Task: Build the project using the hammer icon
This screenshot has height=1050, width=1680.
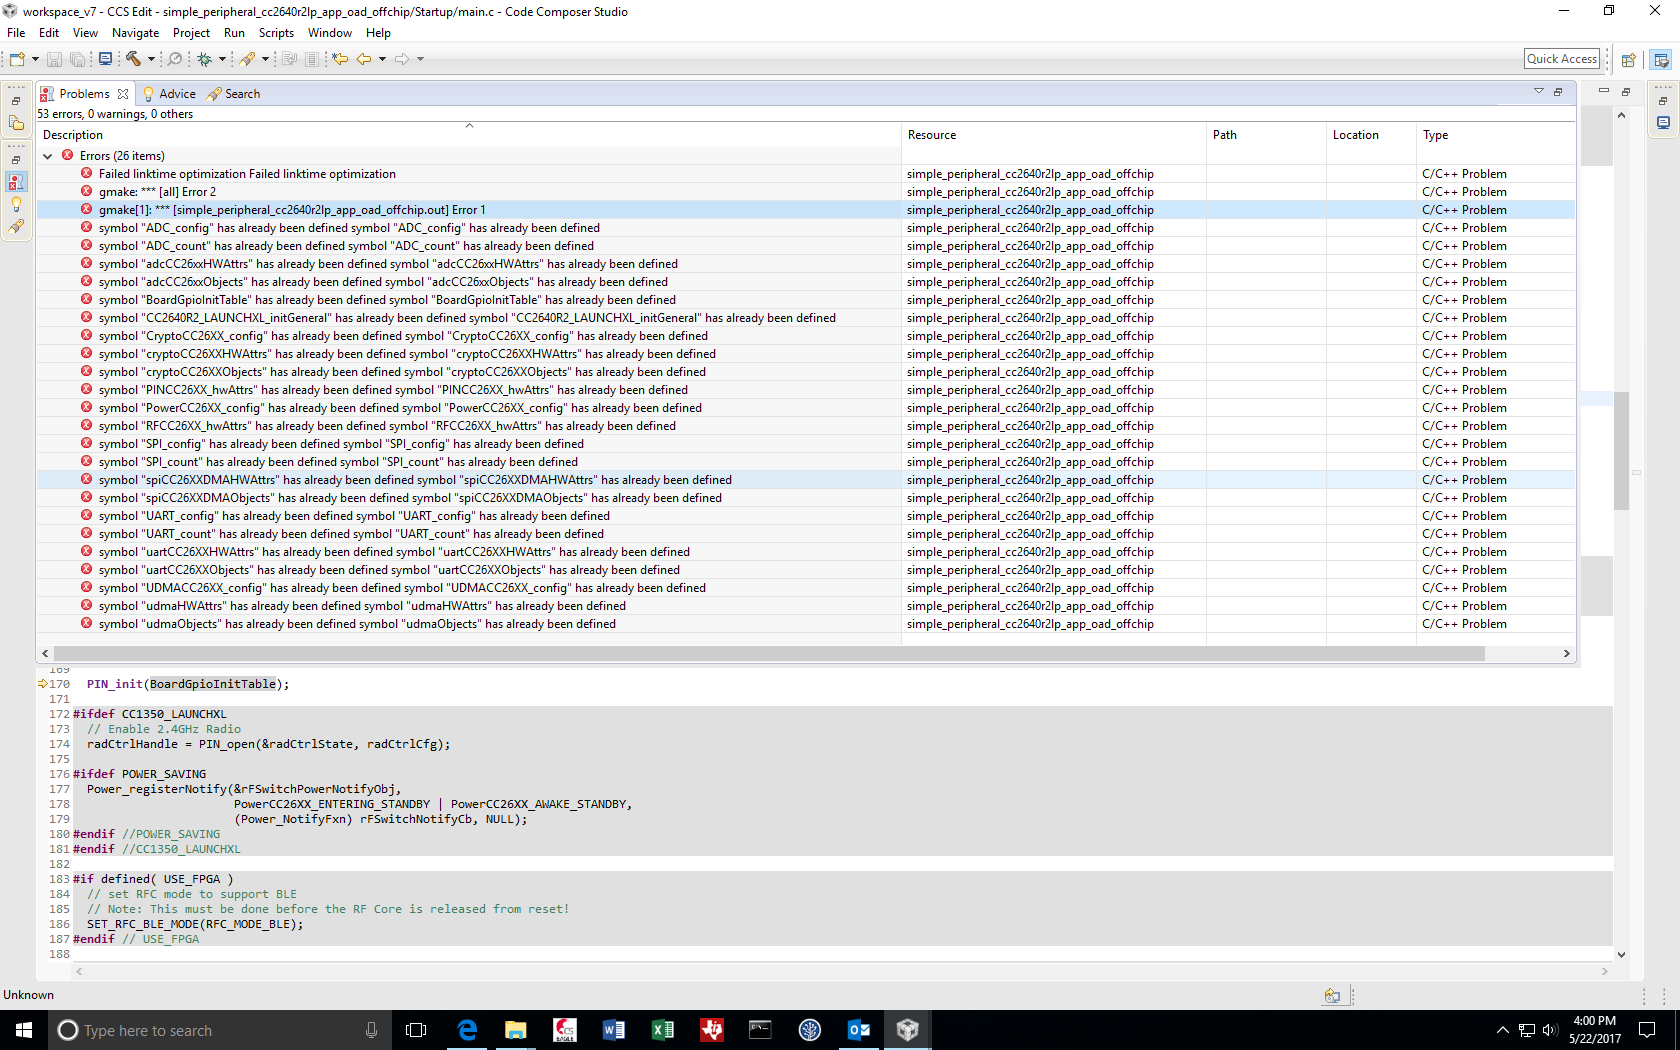Action: (x=133, y=59)
